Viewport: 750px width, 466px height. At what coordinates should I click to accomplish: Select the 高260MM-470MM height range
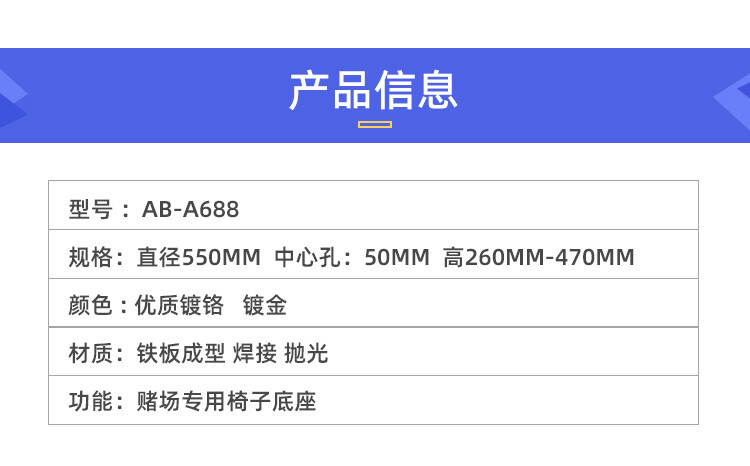(x=539, y=258)
